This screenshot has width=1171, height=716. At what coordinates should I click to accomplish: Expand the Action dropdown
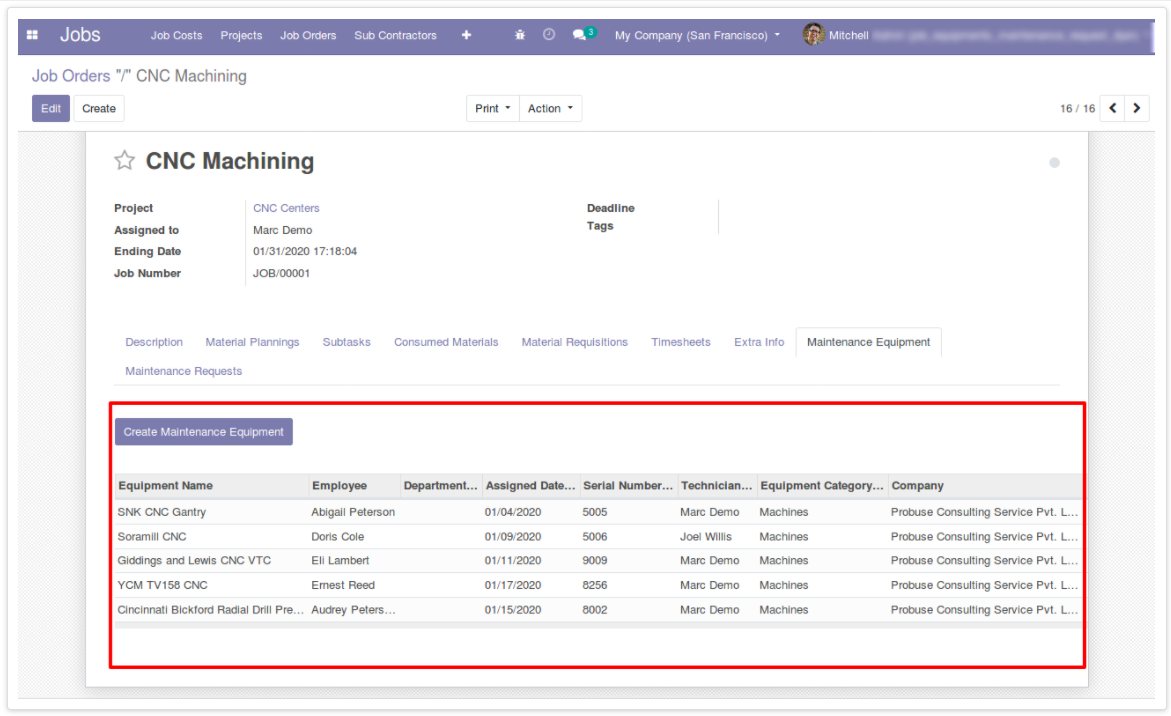(x=550, y=109)
